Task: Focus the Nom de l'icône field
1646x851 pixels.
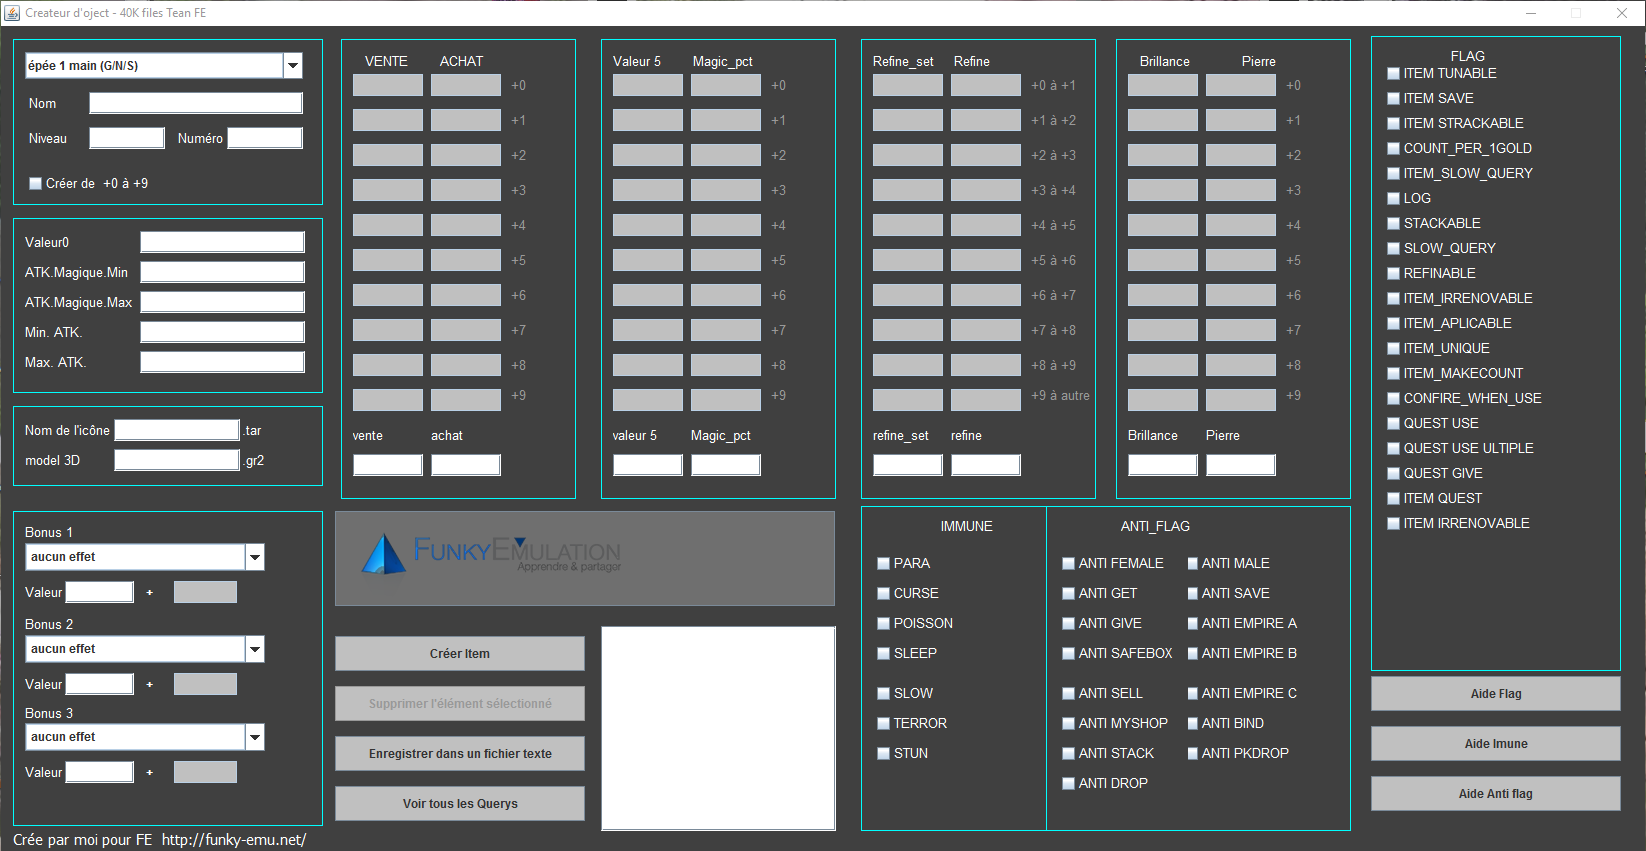Action: coord(177,430)
